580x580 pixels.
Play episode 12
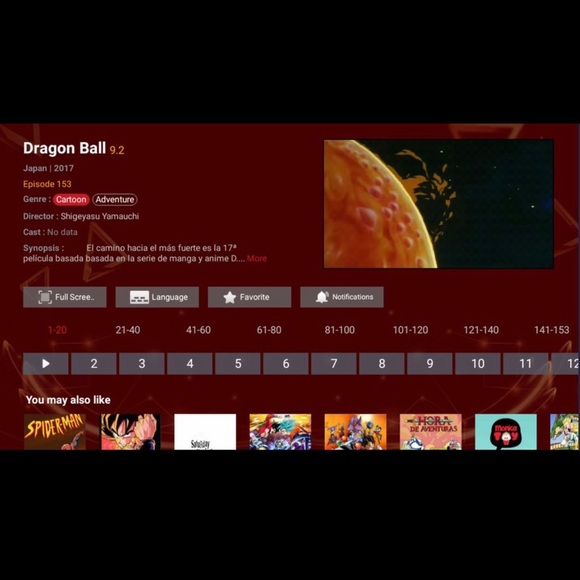point(566,364)
